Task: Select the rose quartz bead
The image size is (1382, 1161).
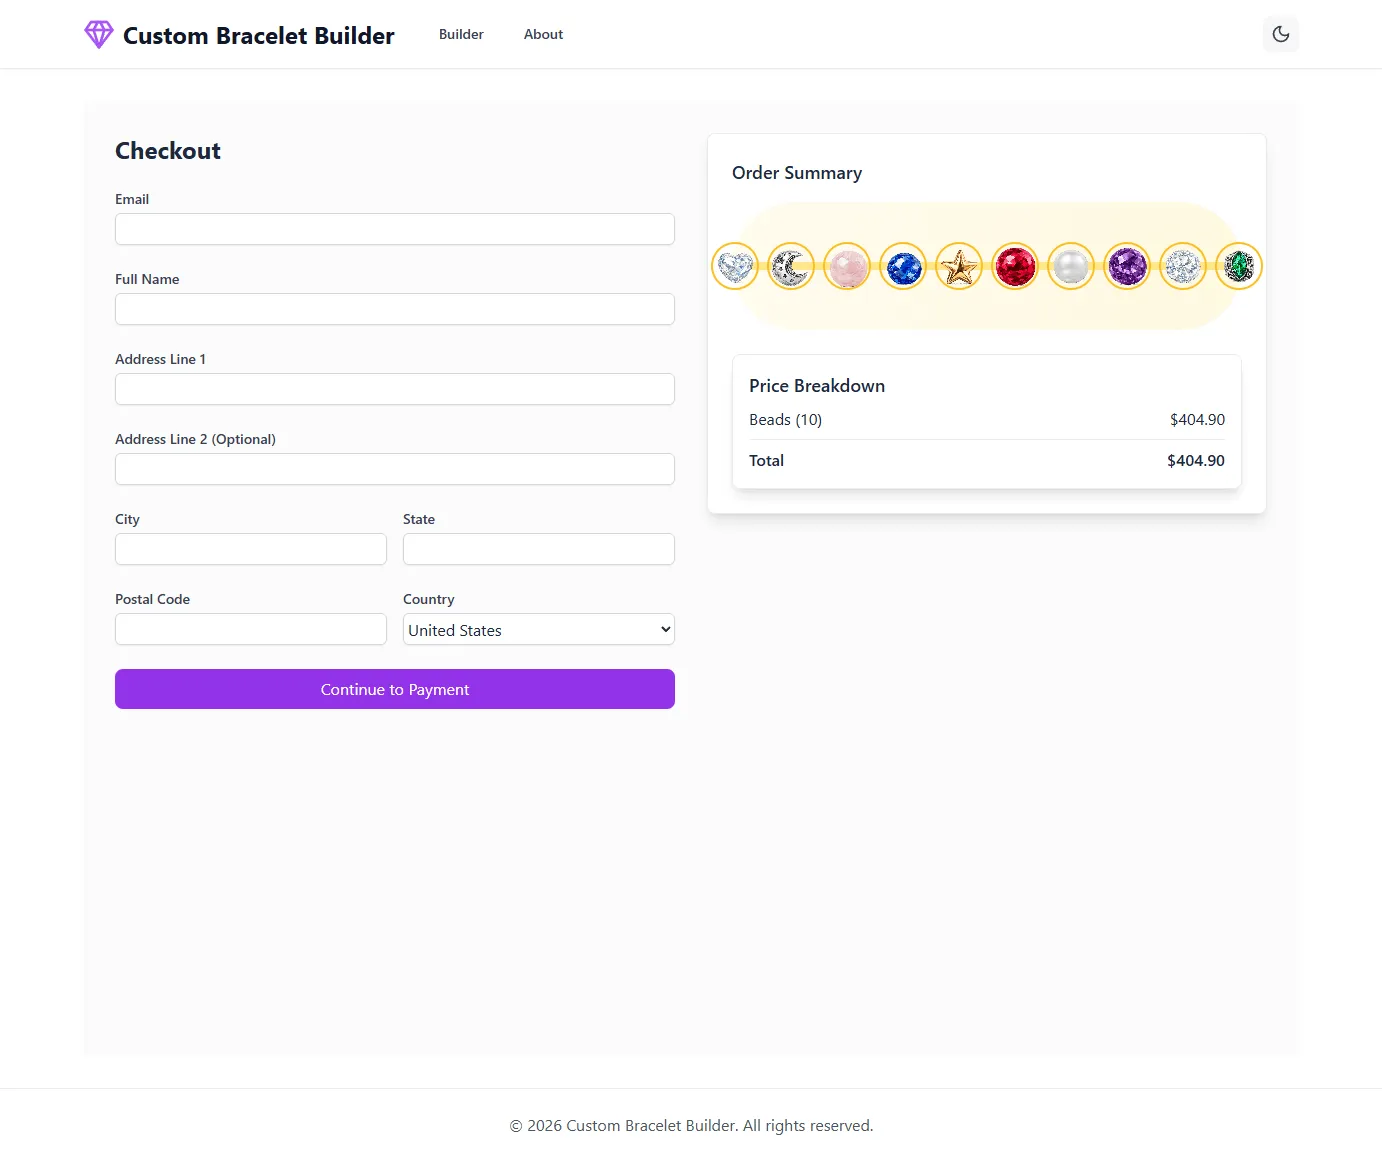Action: click(847, 266)
